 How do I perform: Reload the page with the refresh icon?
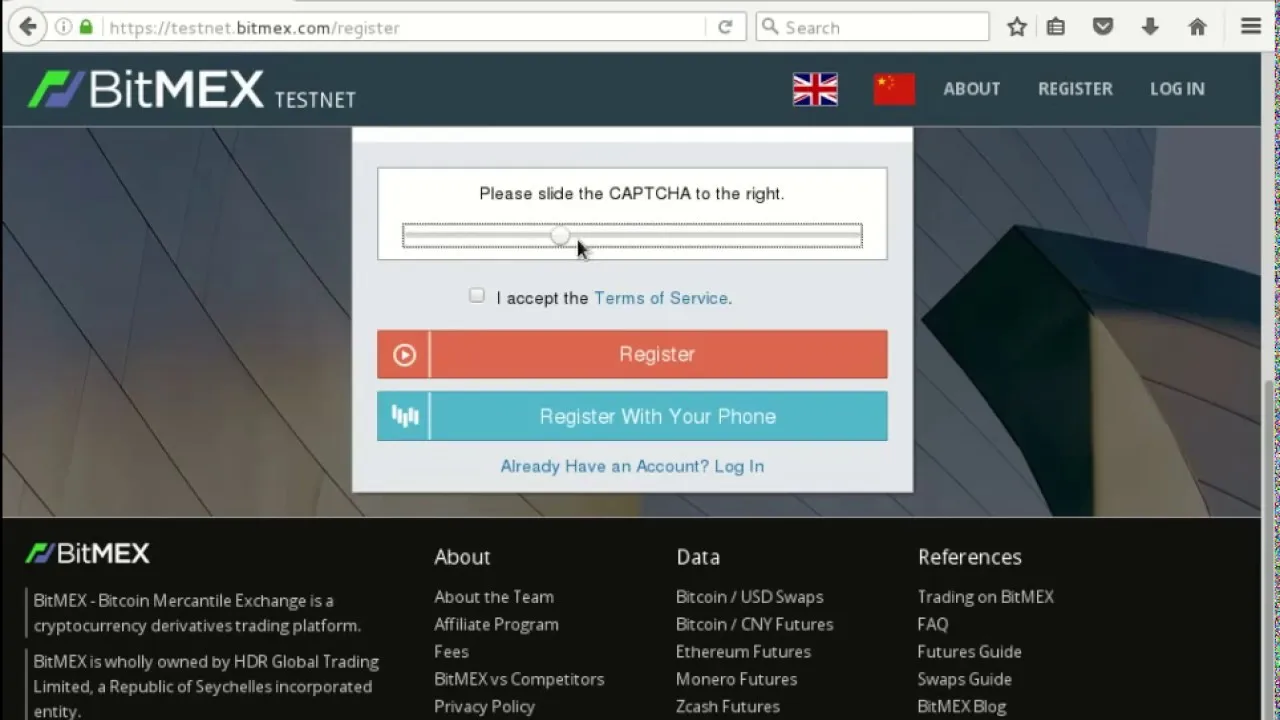725,27
